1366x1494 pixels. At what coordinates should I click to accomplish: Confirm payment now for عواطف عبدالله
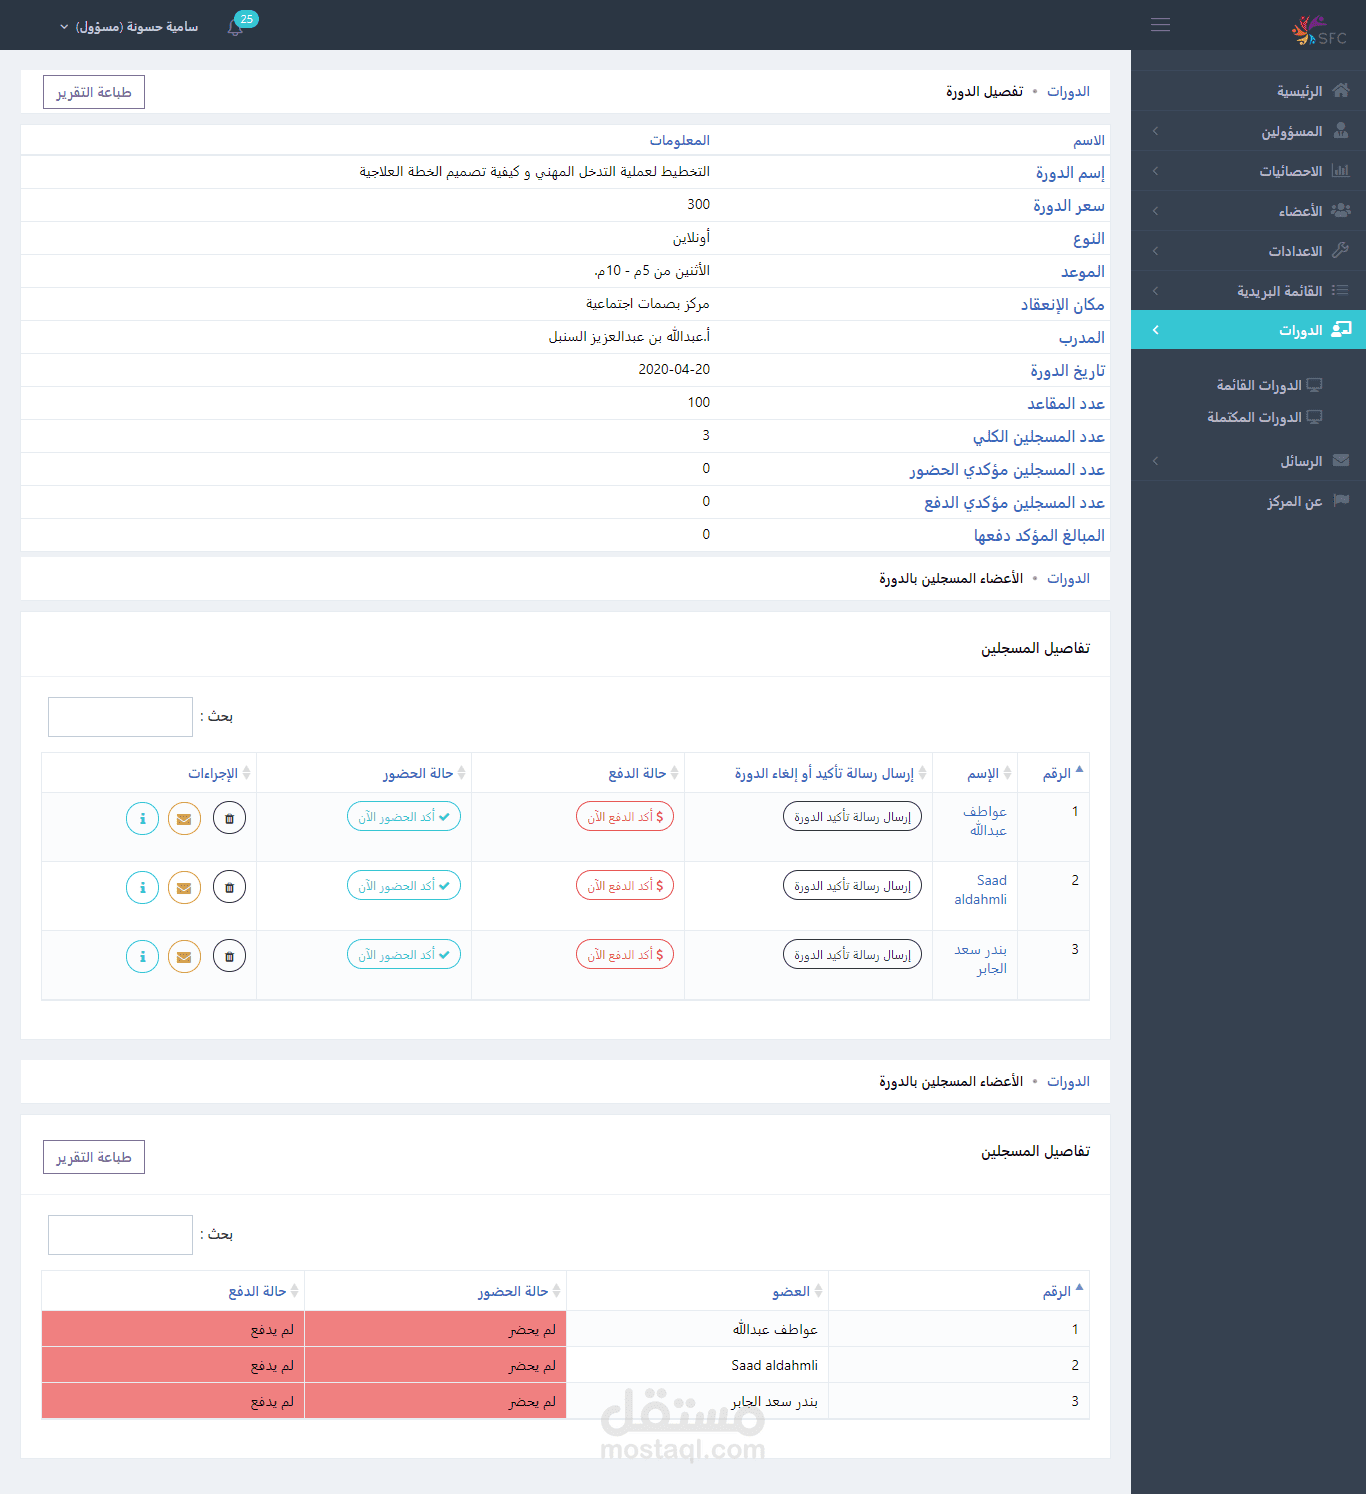click(x=625, y=817)
